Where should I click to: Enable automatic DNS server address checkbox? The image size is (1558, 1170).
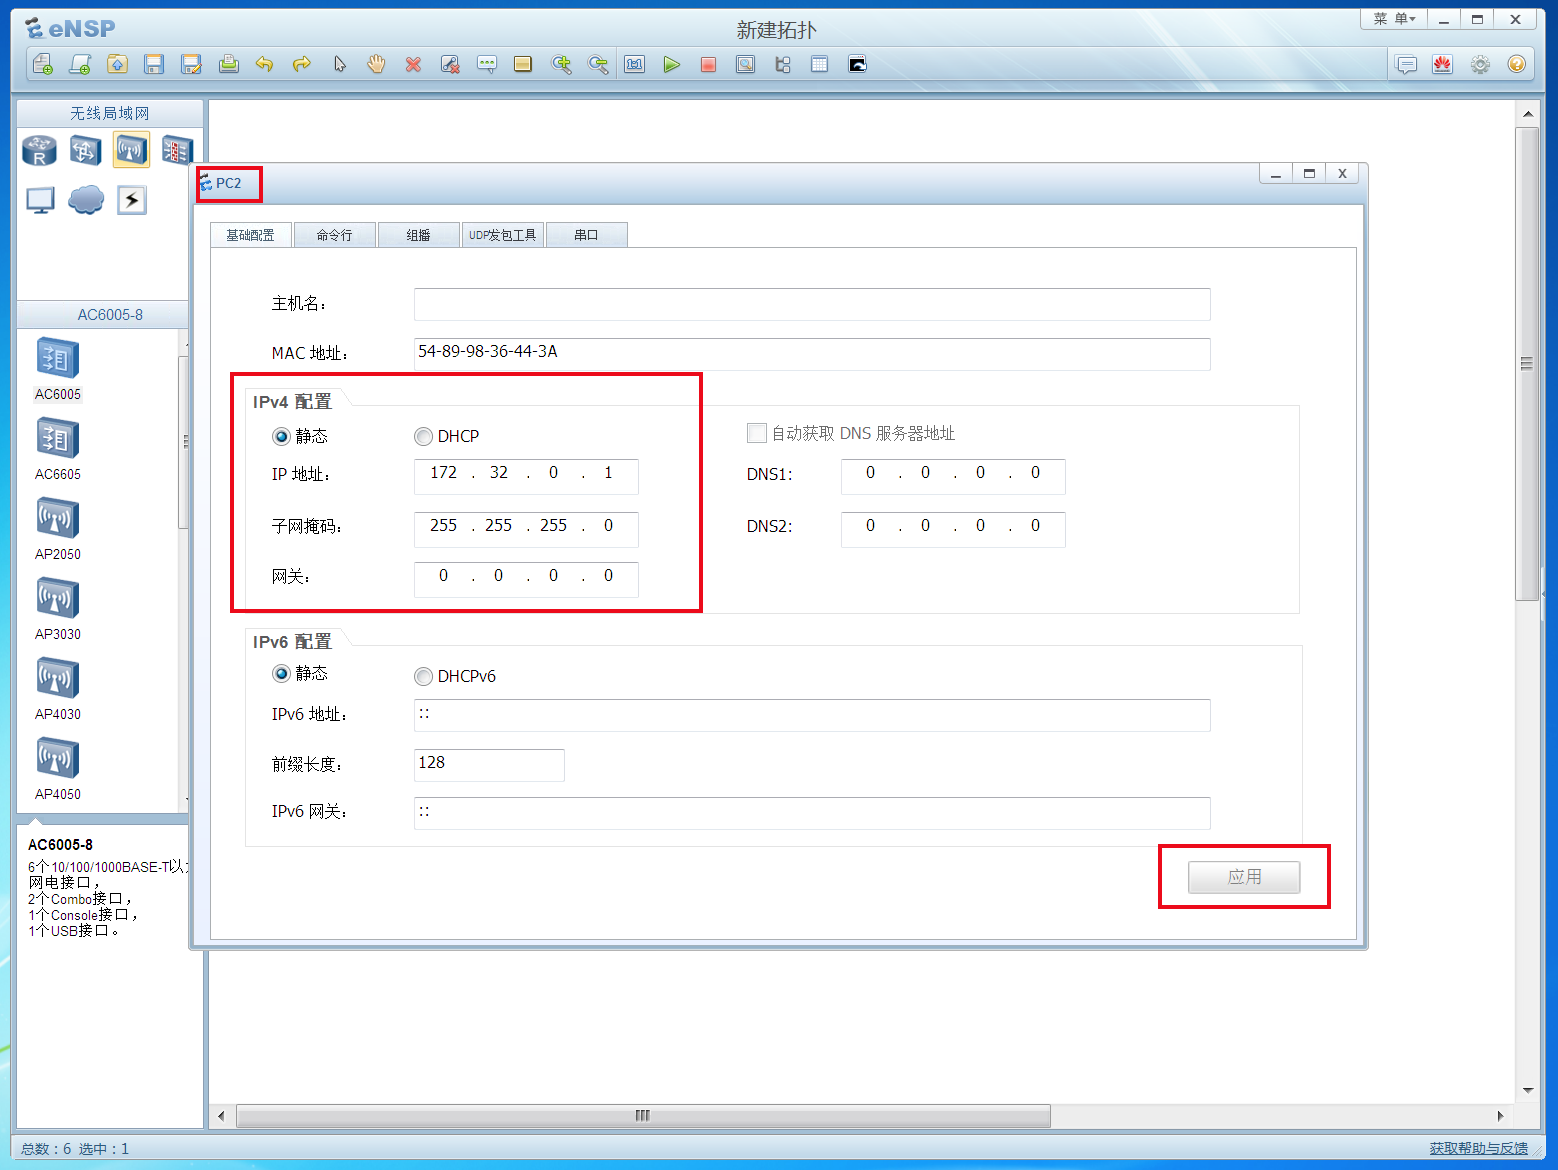coord(757,433)
